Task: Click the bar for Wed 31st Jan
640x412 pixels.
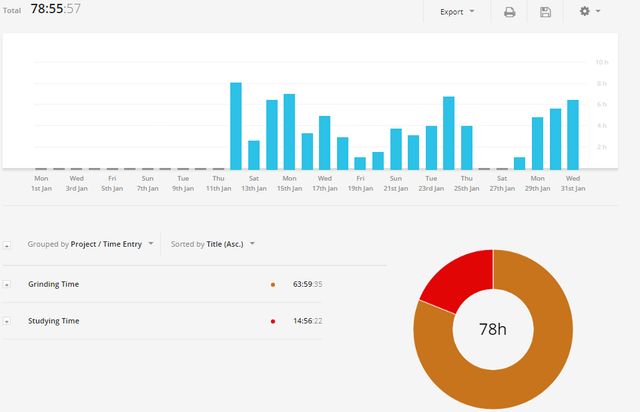Action: click(x=573, y=135)
